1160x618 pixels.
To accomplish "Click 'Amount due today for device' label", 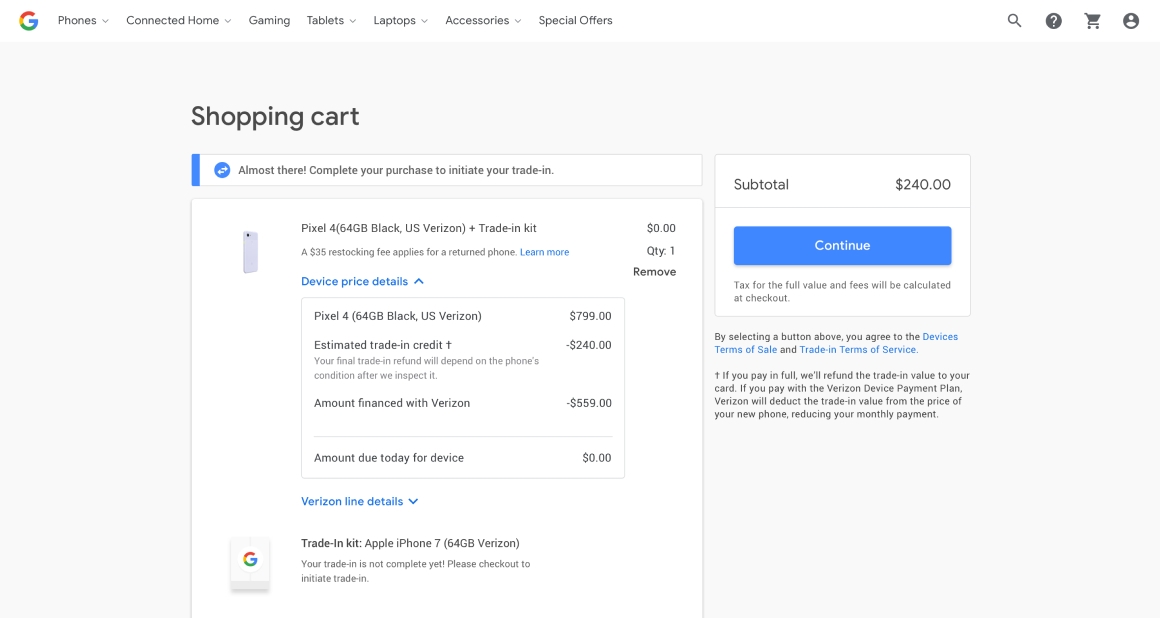I will [389, 458].
